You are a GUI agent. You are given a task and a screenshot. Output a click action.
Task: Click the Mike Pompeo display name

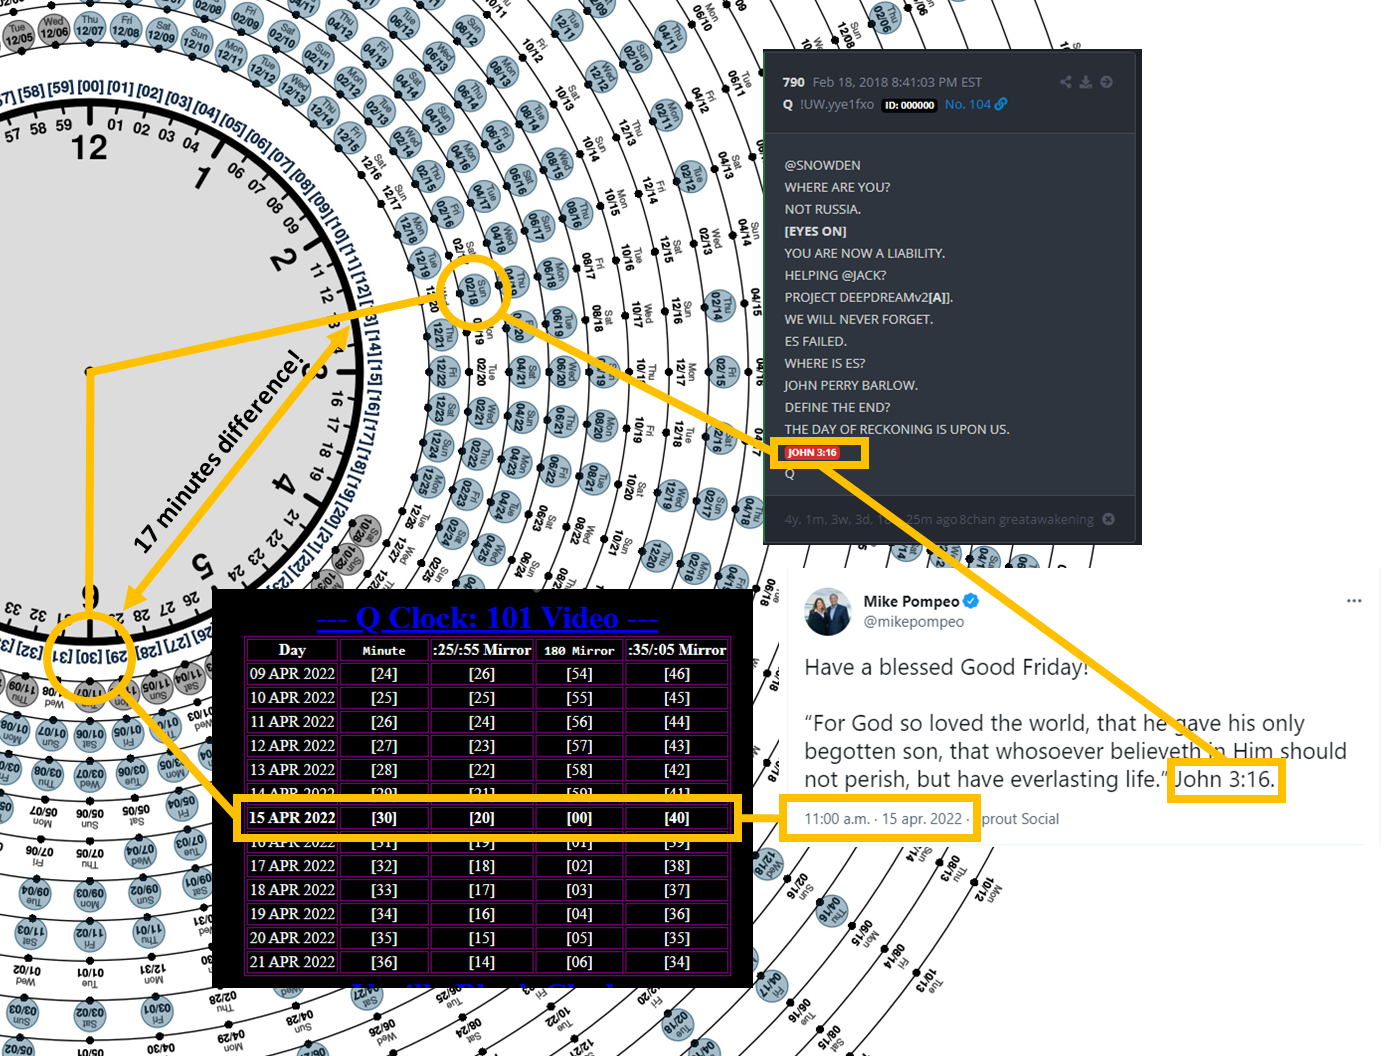pos(911,601)
